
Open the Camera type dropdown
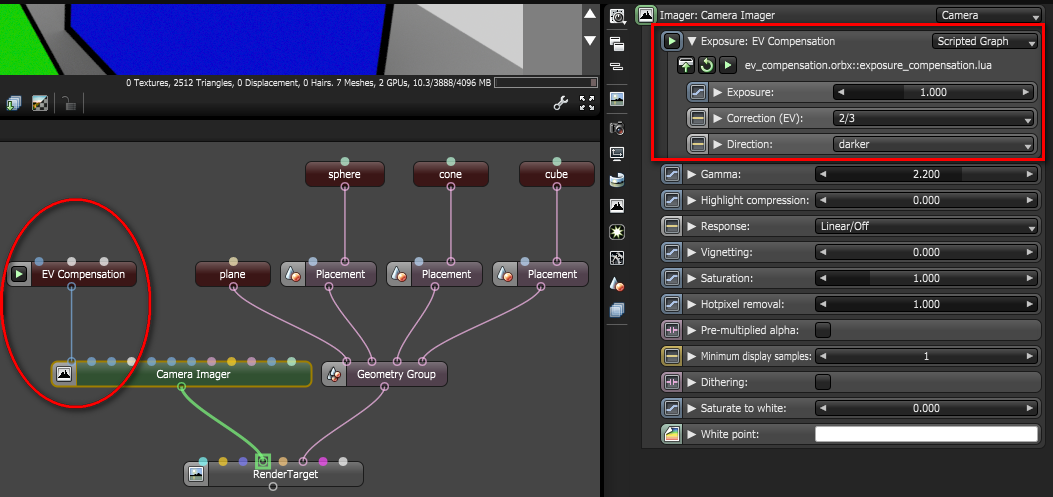coord(988,15)
